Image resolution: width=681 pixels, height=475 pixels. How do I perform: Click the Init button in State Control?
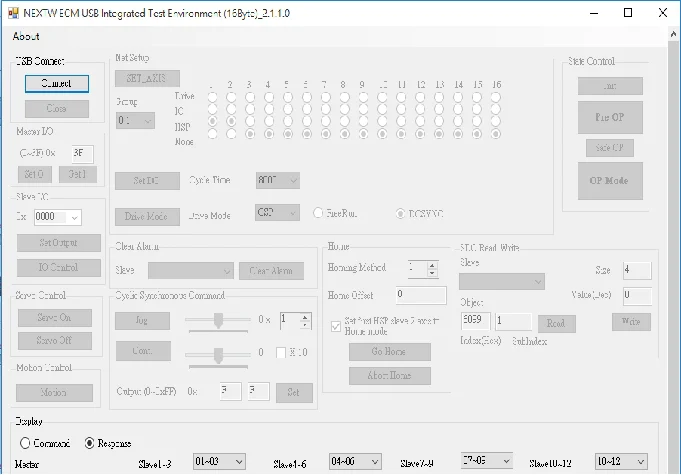tap(610, 86)
